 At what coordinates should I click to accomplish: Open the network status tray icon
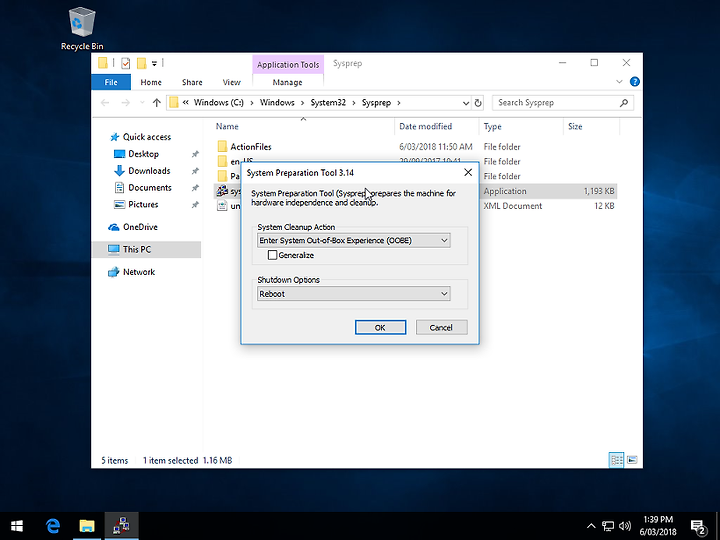[608, 526]
